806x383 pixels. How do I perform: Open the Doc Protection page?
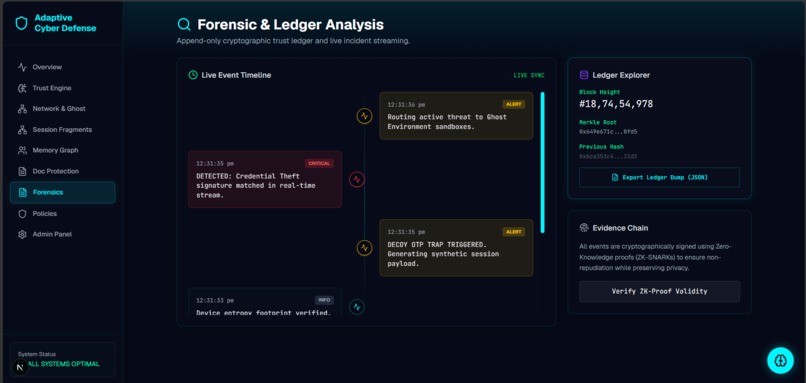click(x=63, y=171)
